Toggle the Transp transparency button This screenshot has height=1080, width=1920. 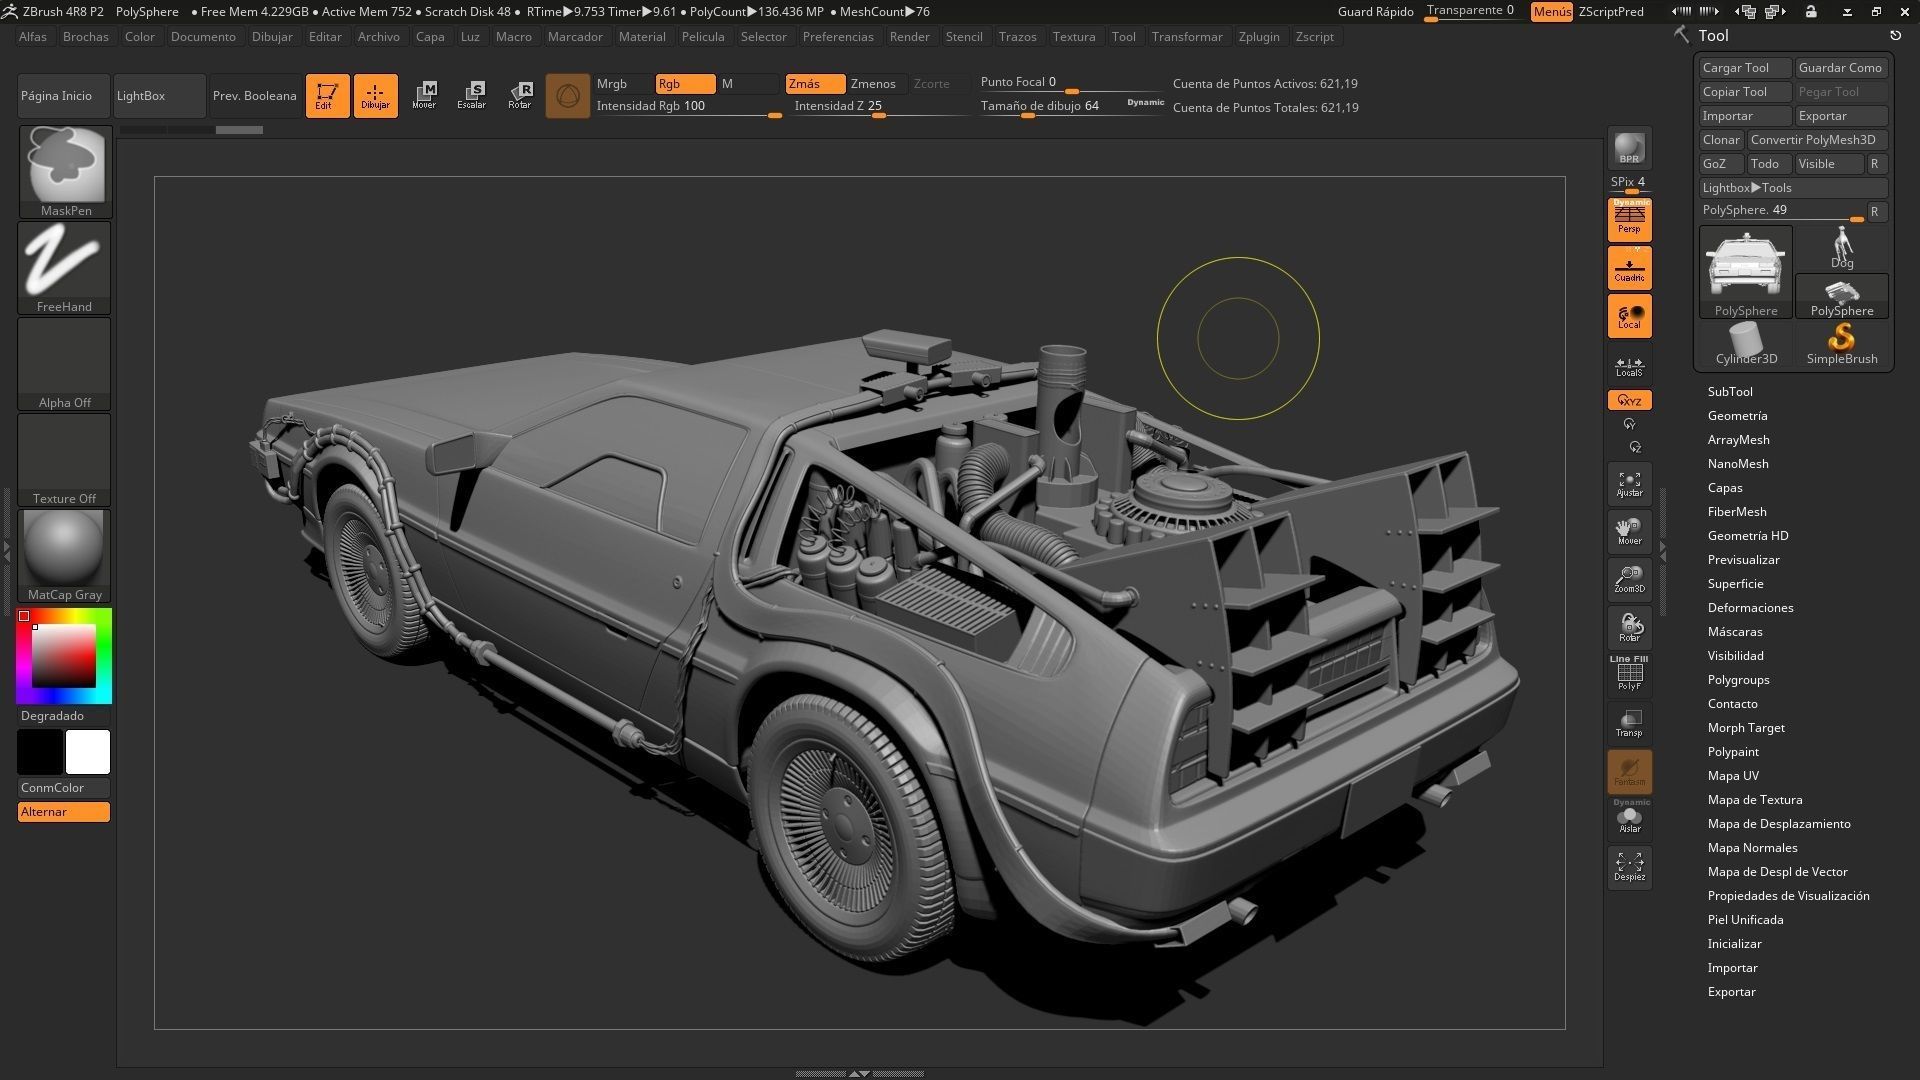coord(1629,723)
